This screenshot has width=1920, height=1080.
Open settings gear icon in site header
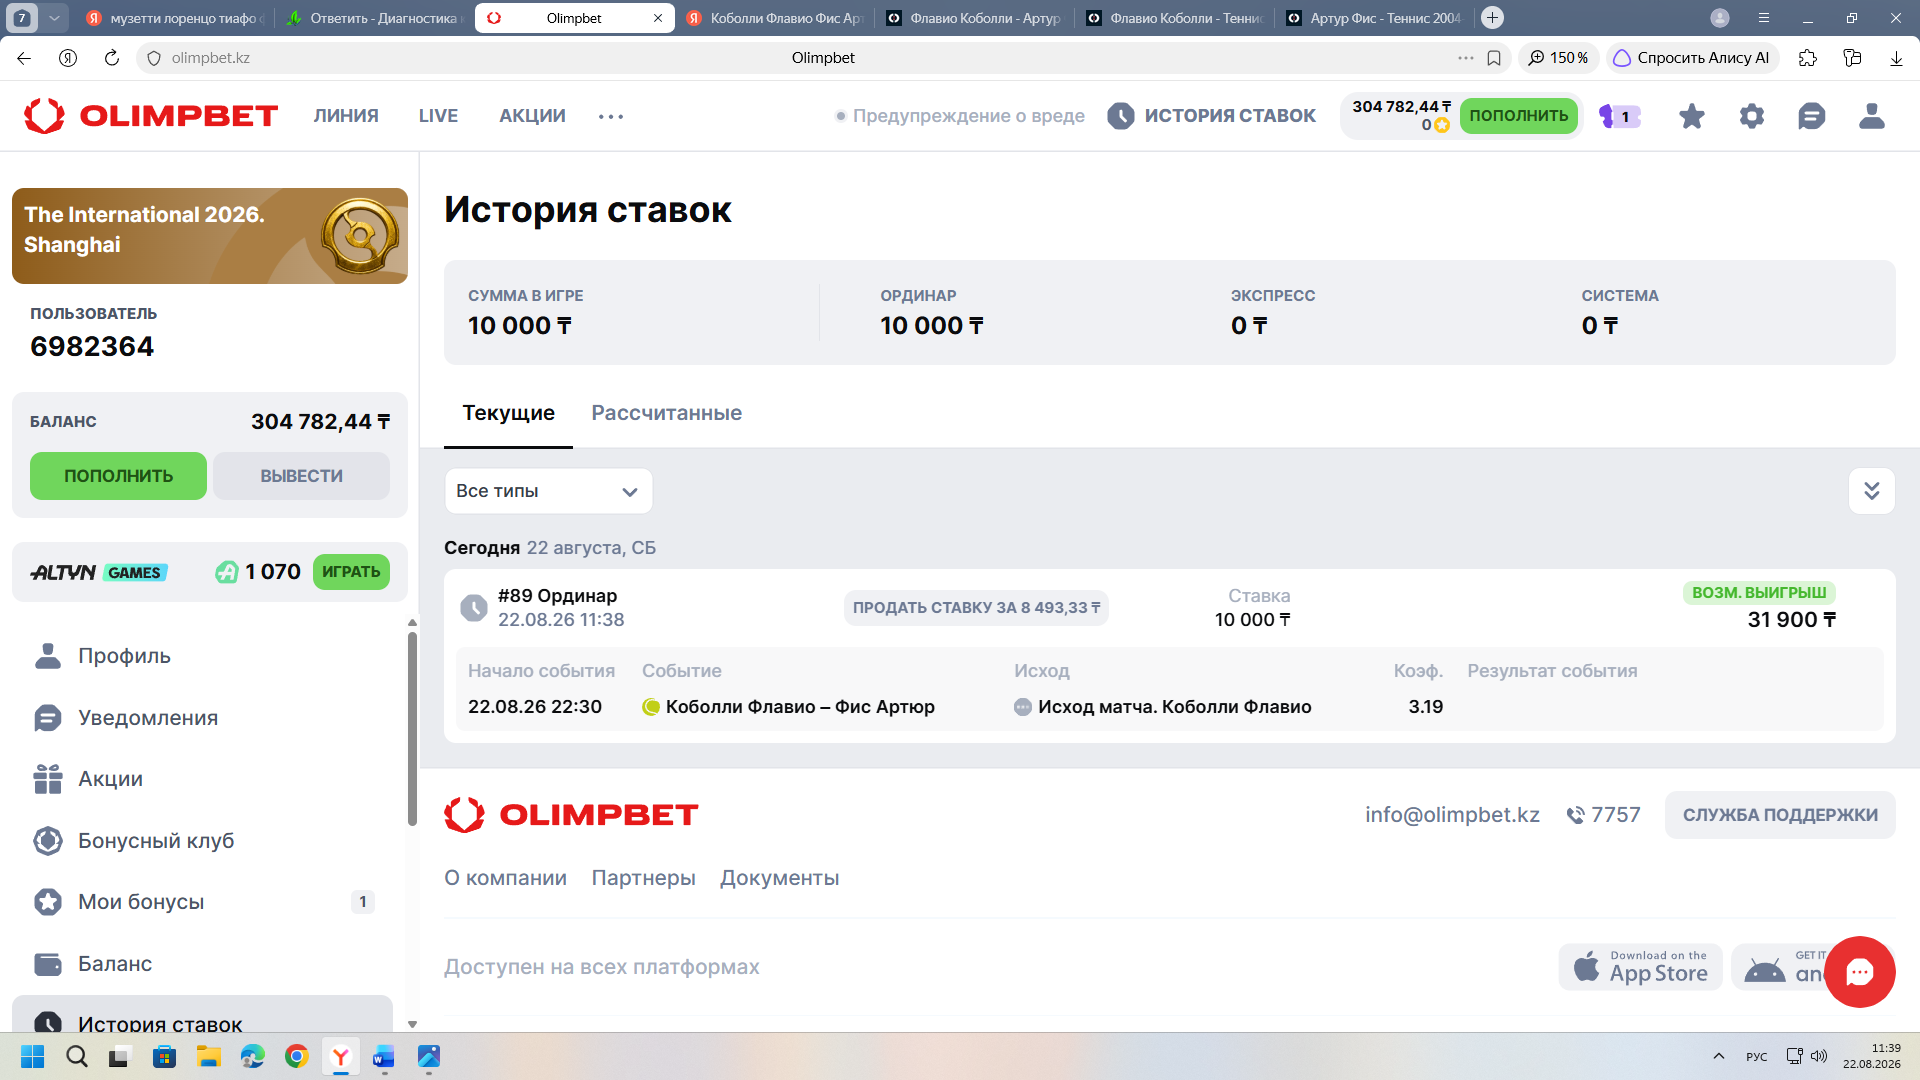click(1752, 116)
